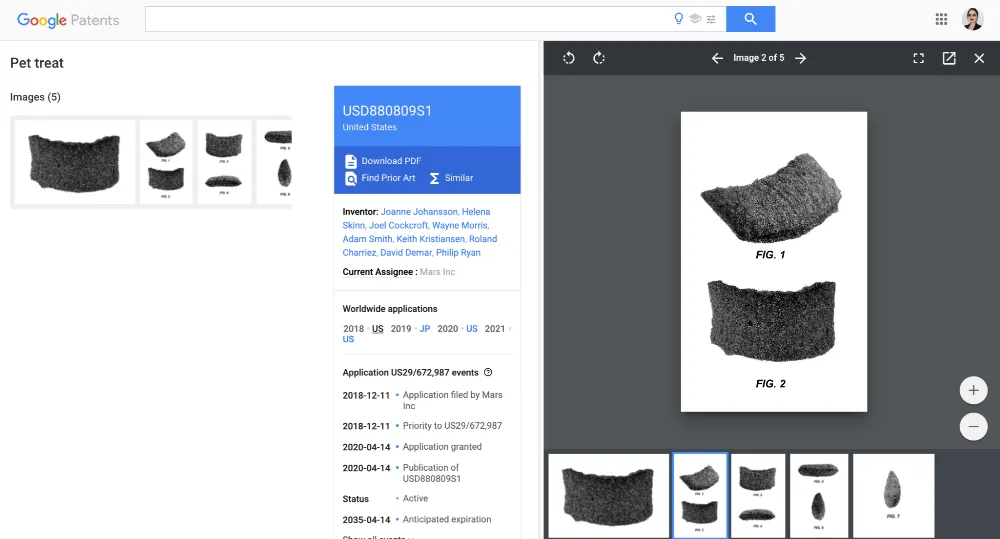The image size is (1000, 539).
Task: Open inventor Keith Kristiansen link
Action: coord(430,239)
